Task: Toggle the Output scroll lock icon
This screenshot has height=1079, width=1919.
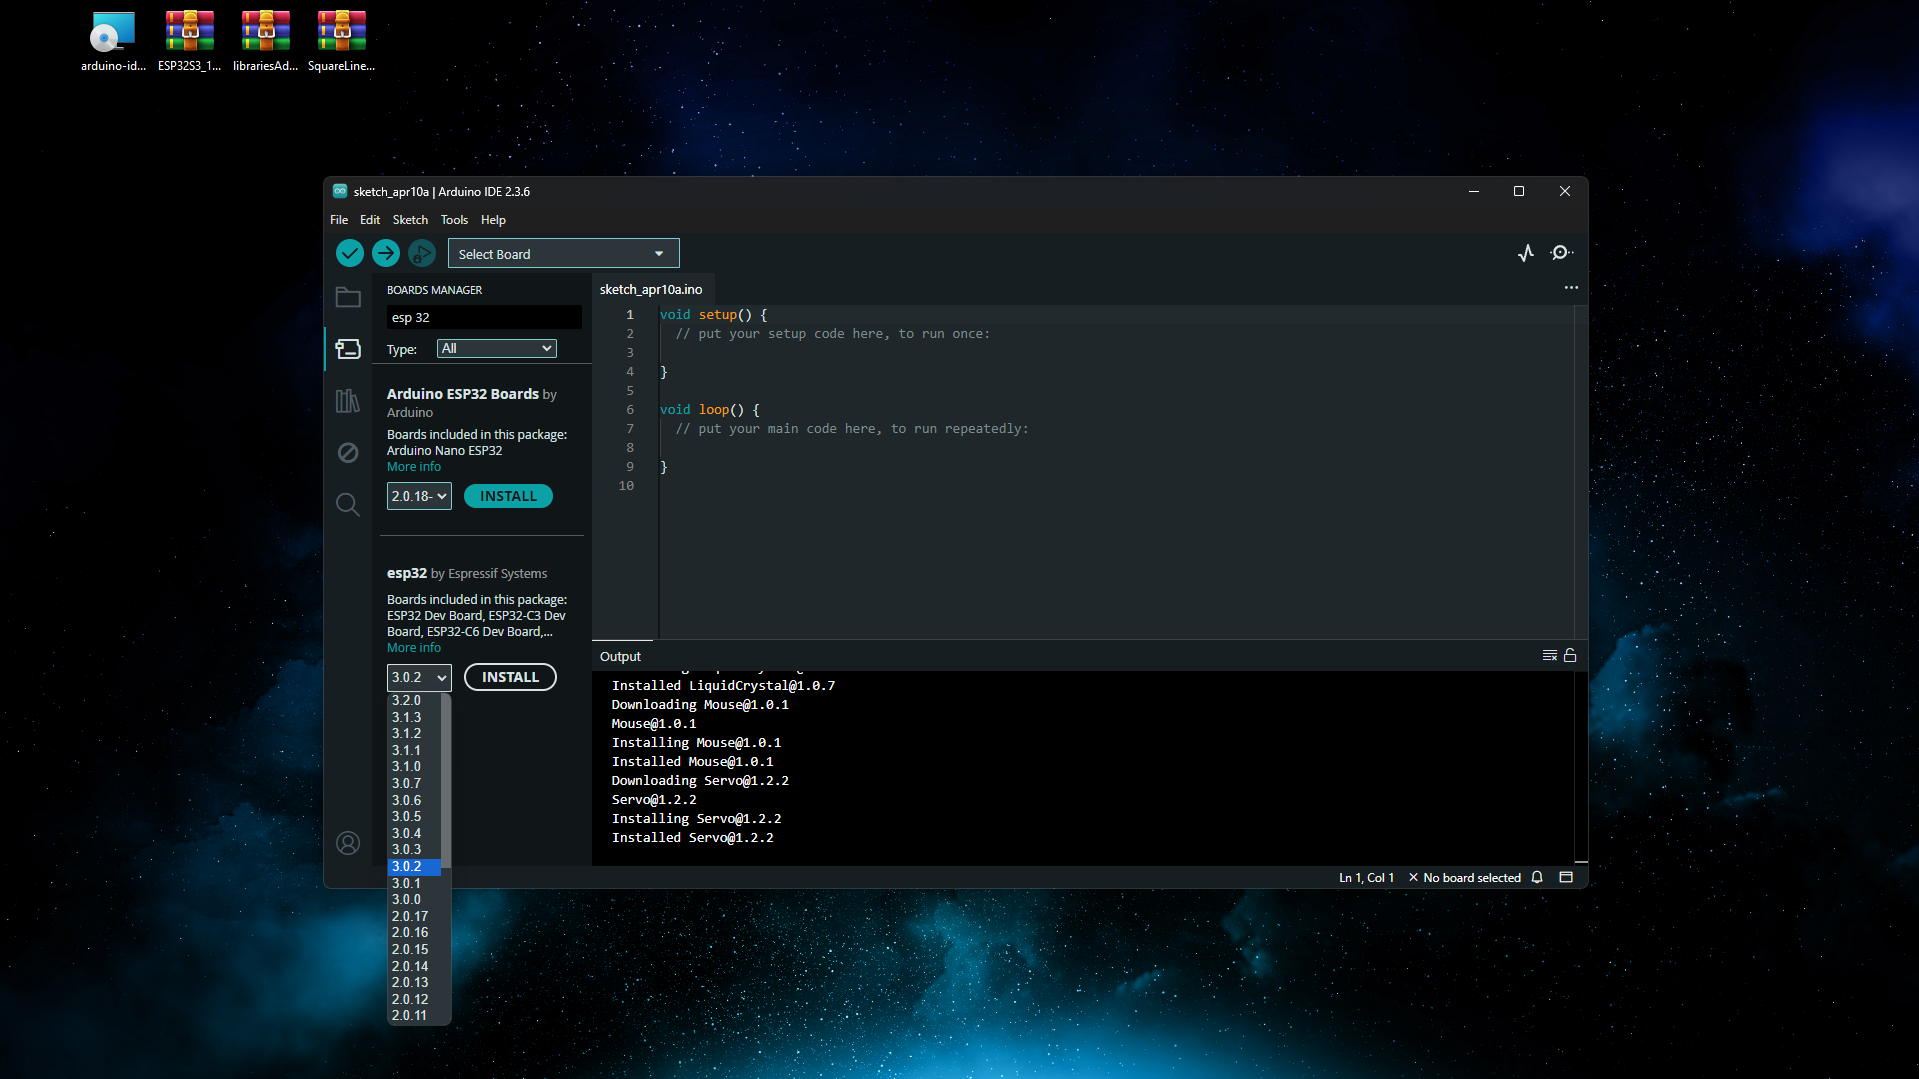Action: [1570, 656]
